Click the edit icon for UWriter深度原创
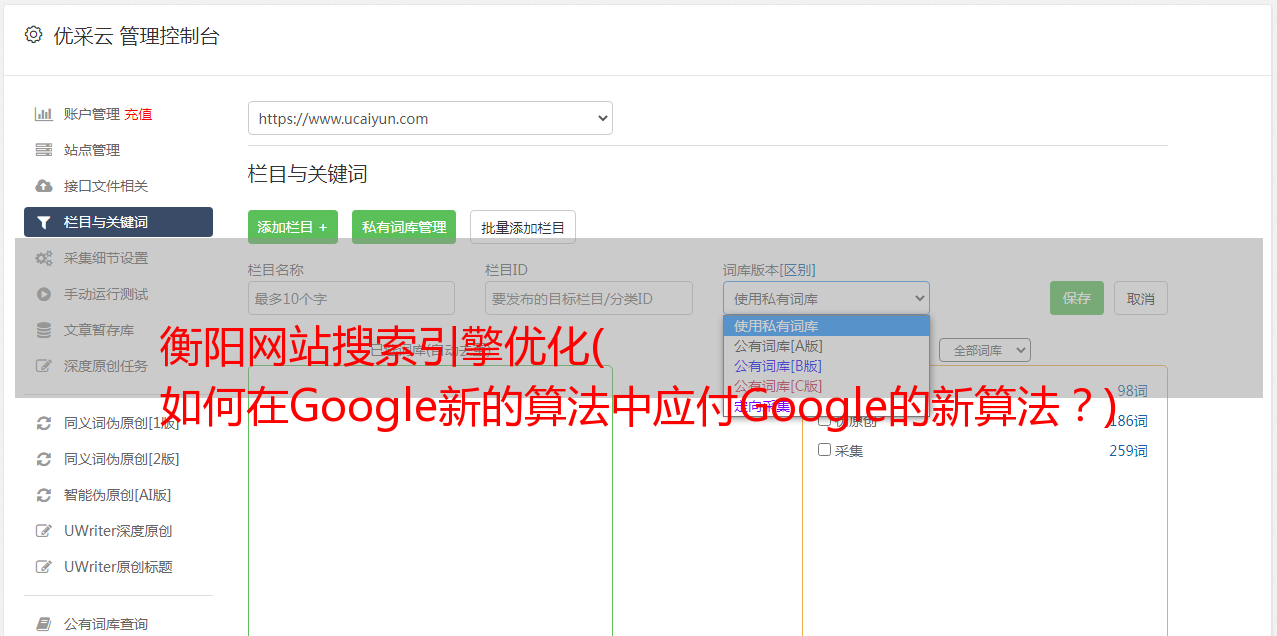Viewport: 1277px width, 636px height. [x=44, y=531]
